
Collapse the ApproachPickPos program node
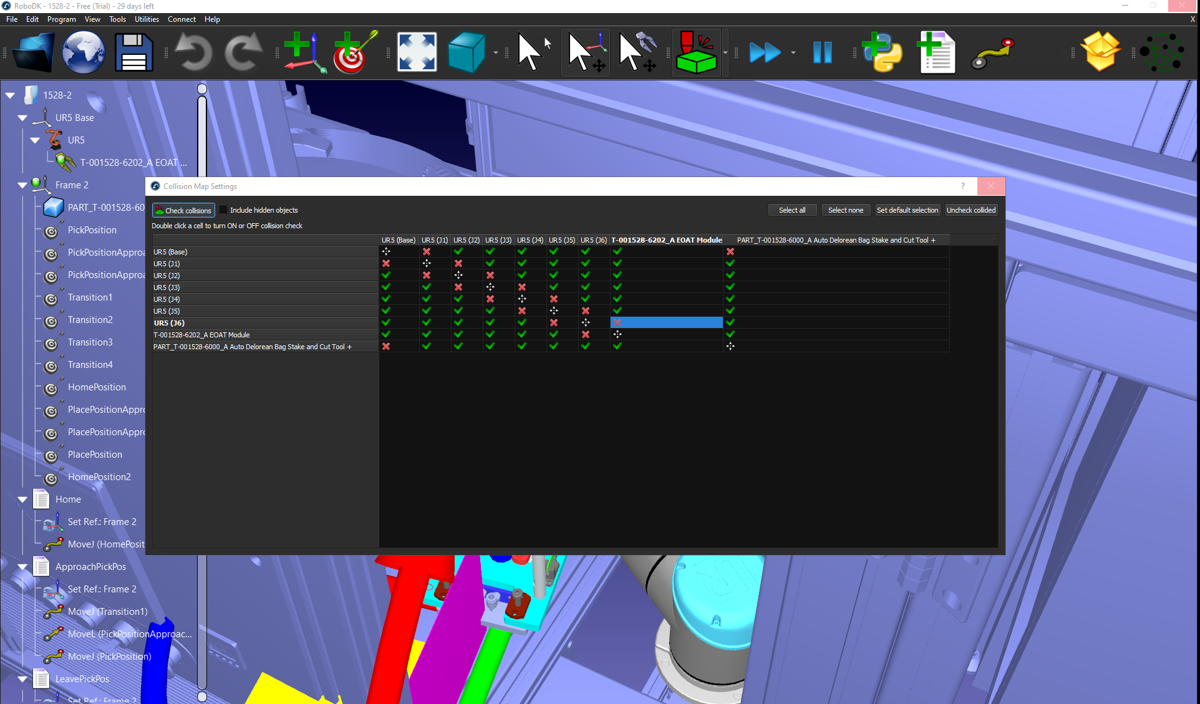click(x=23, y=567)
